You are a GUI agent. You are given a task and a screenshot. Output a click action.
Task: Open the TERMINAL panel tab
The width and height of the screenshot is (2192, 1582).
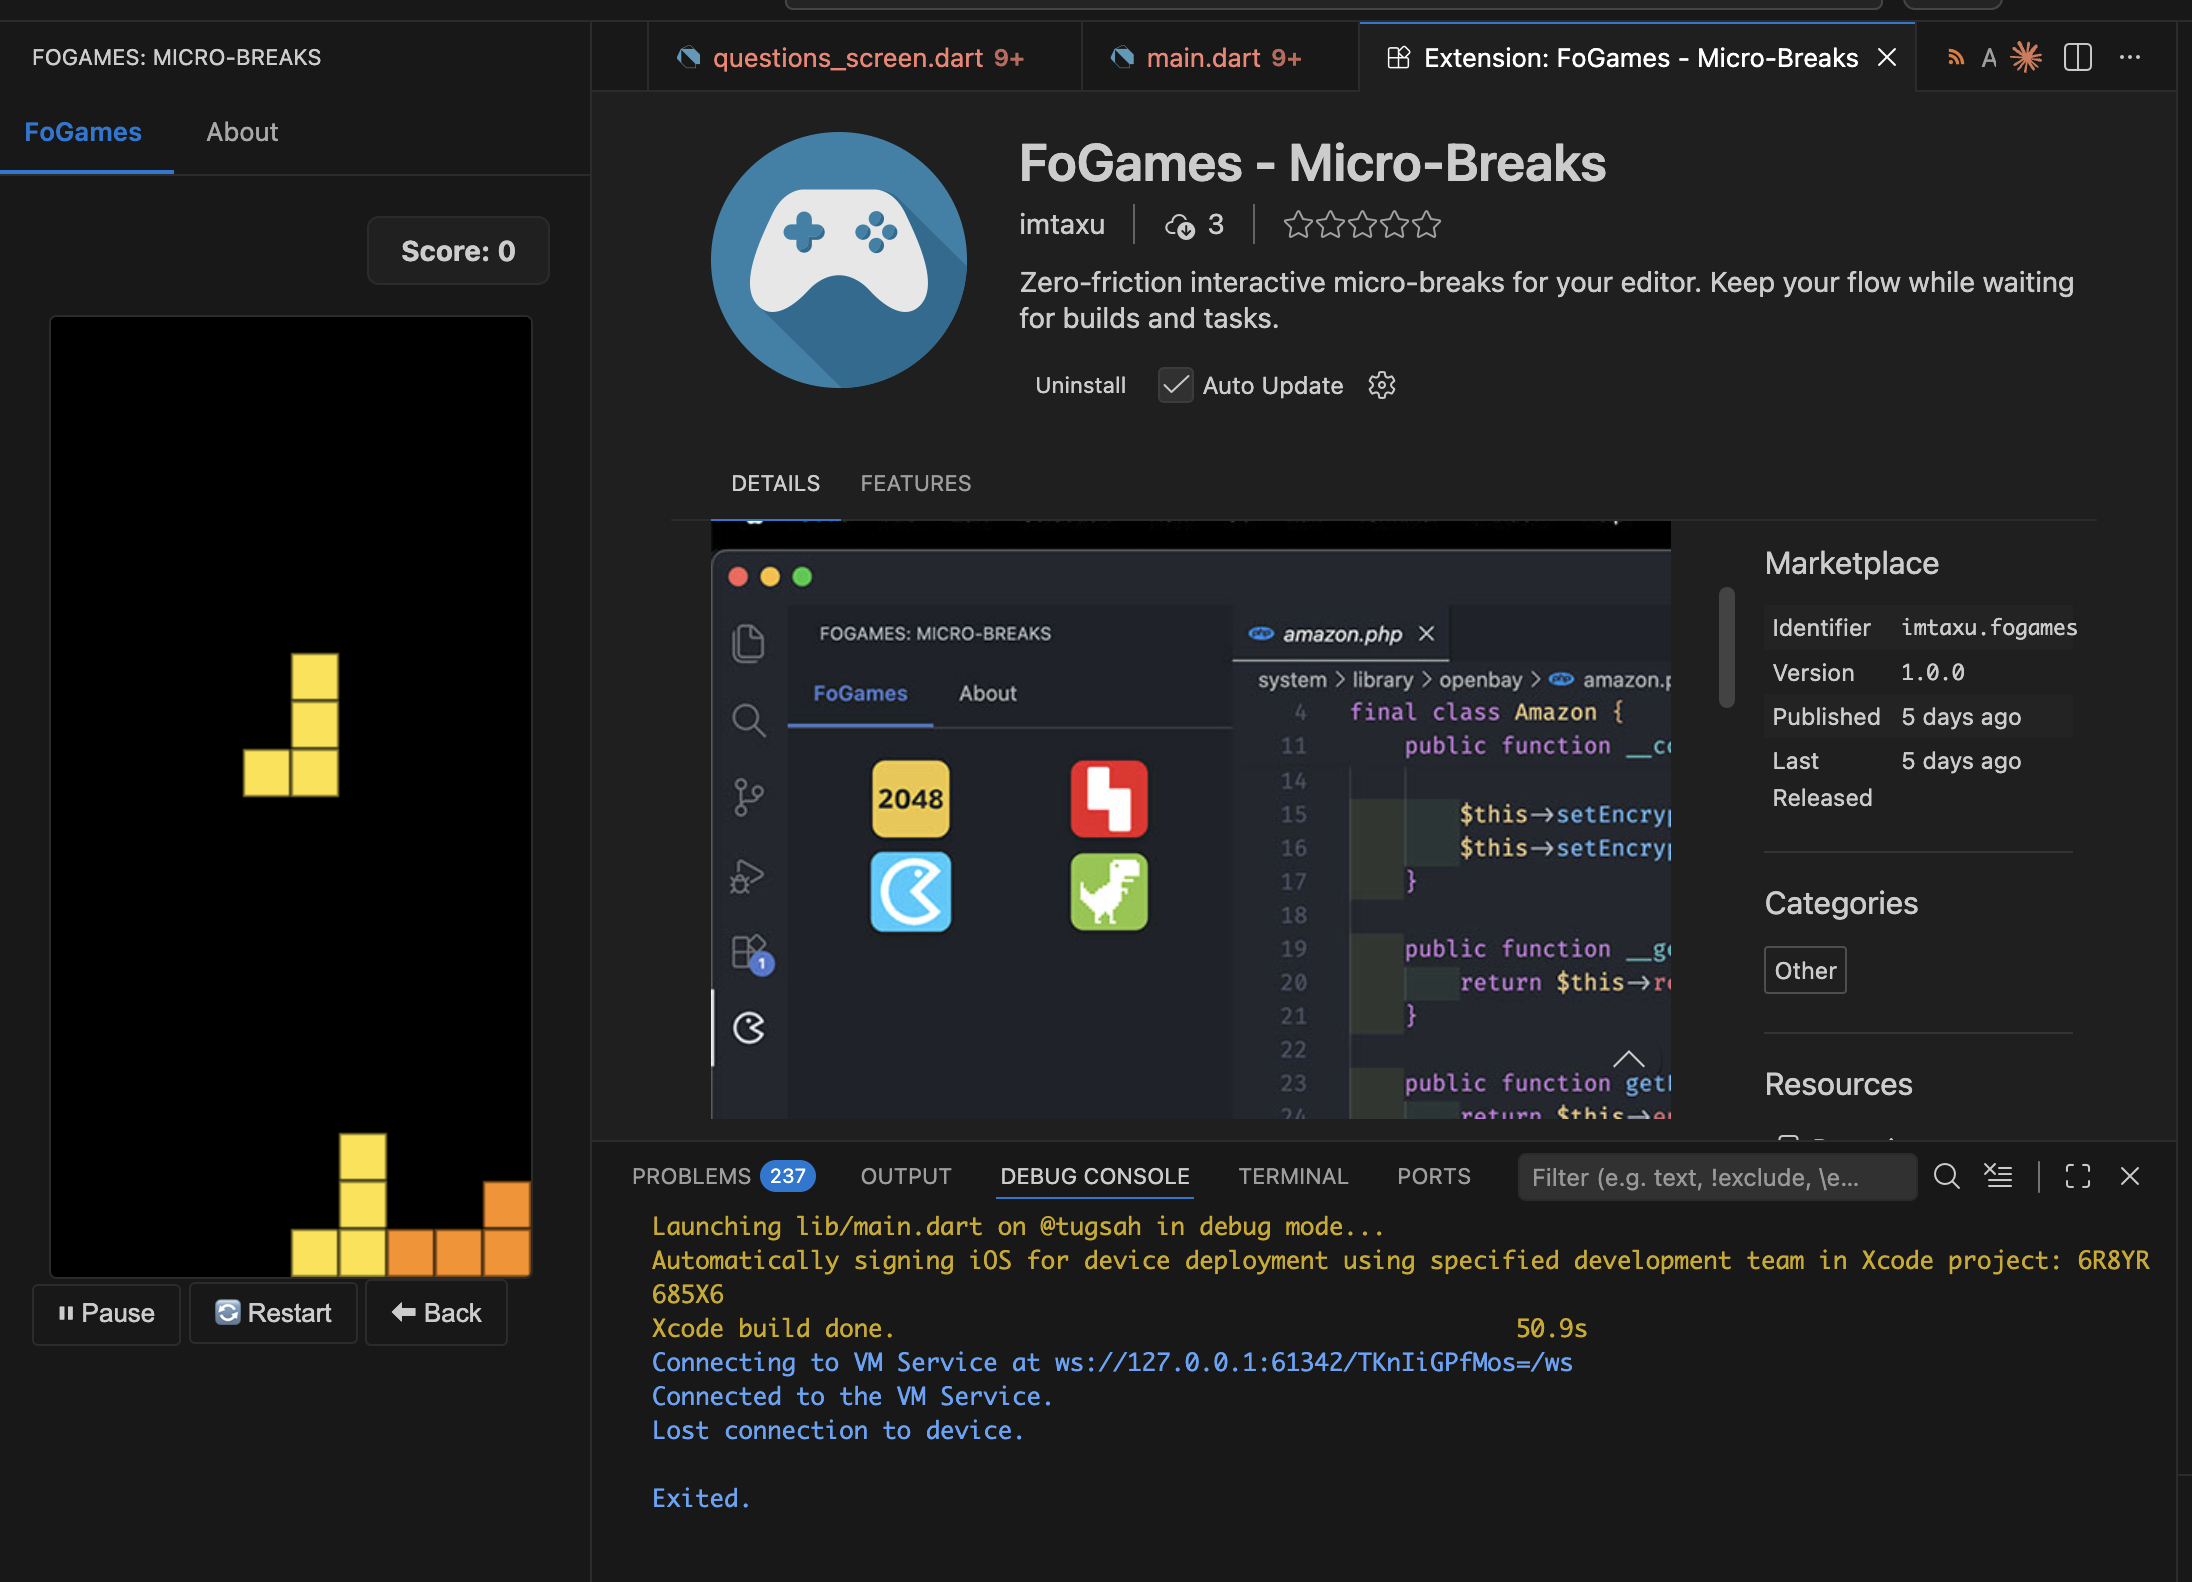pos(1292,1176)
